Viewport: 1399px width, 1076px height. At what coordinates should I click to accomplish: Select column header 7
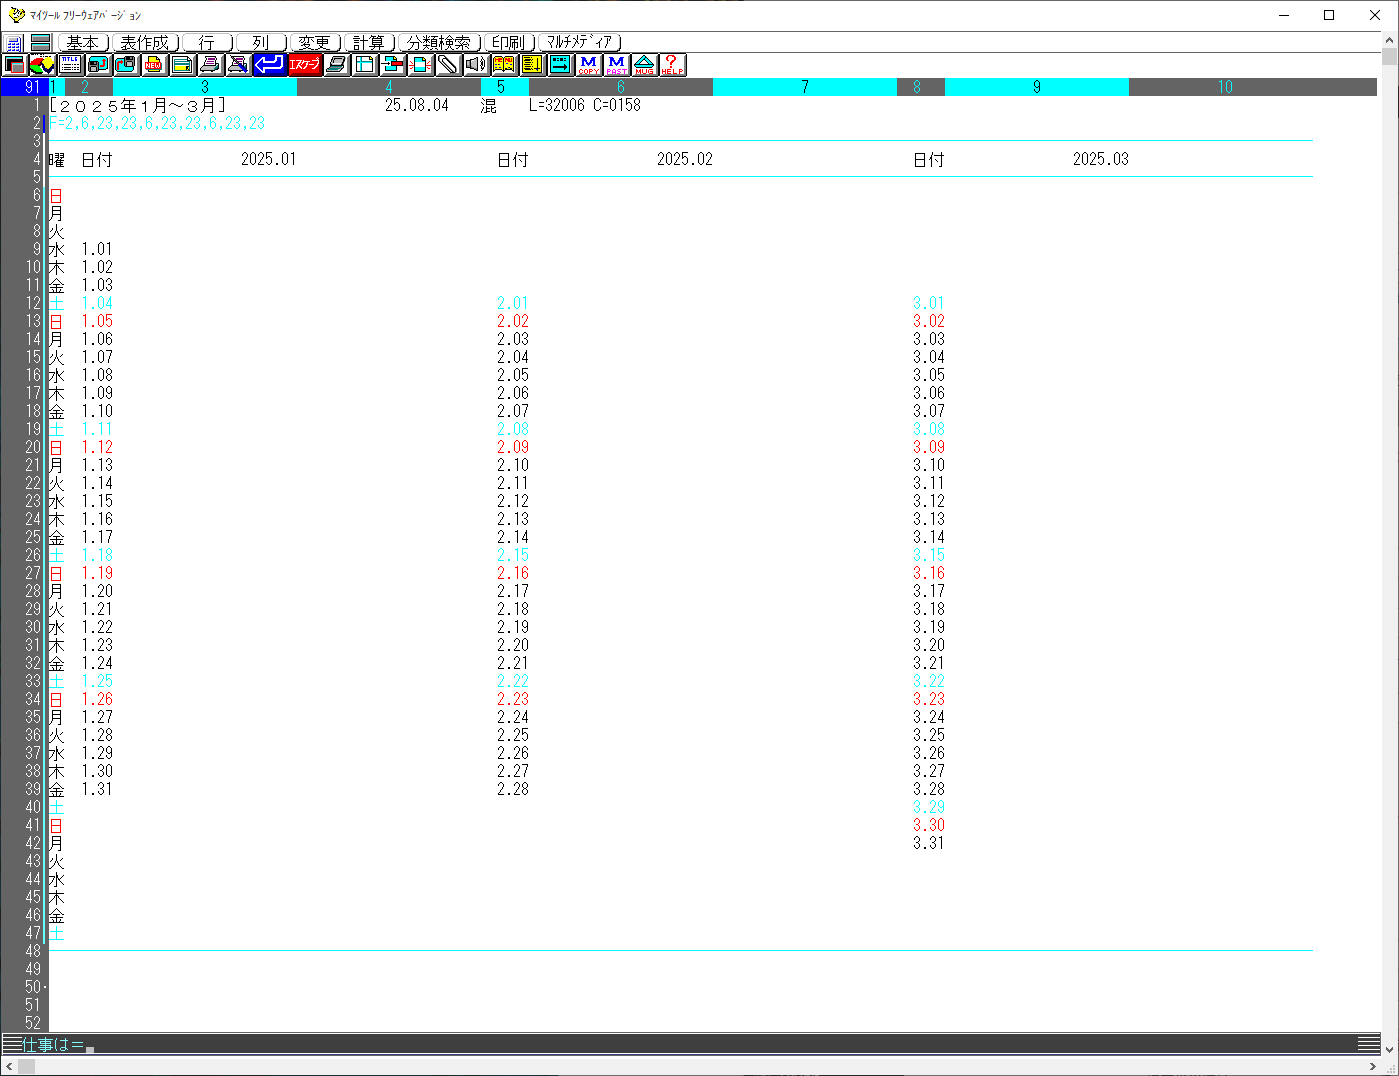[805, 87]
